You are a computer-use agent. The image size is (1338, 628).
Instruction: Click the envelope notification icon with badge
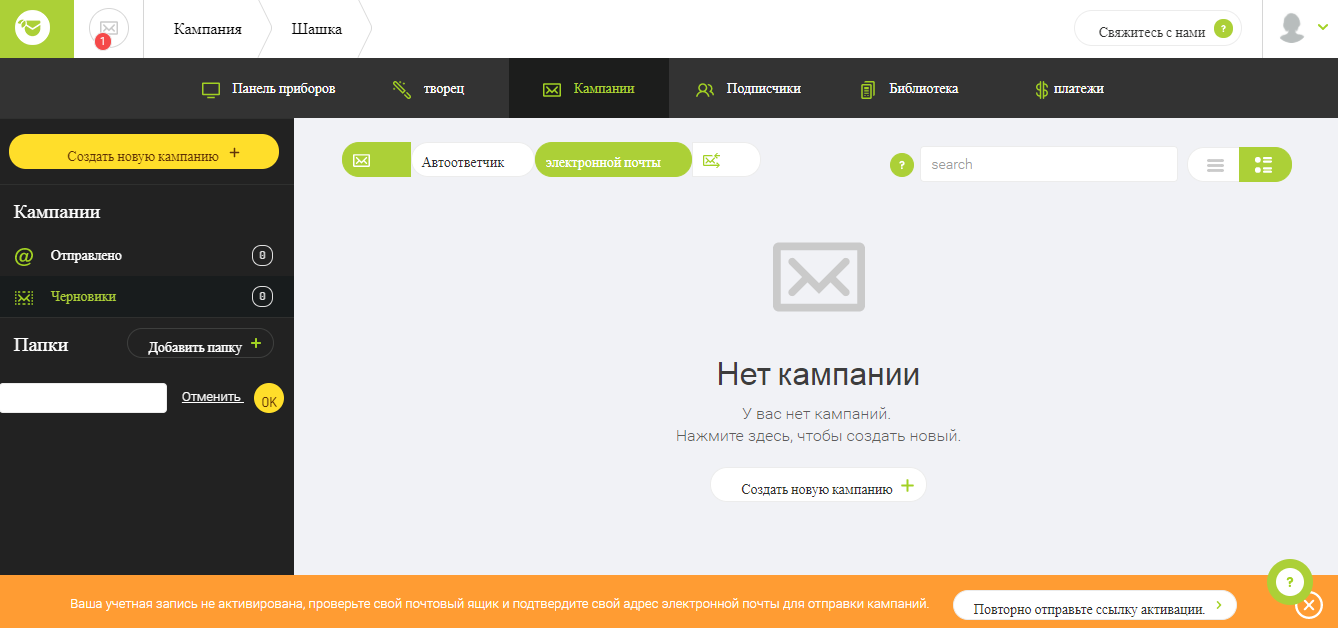click(107, 28)
